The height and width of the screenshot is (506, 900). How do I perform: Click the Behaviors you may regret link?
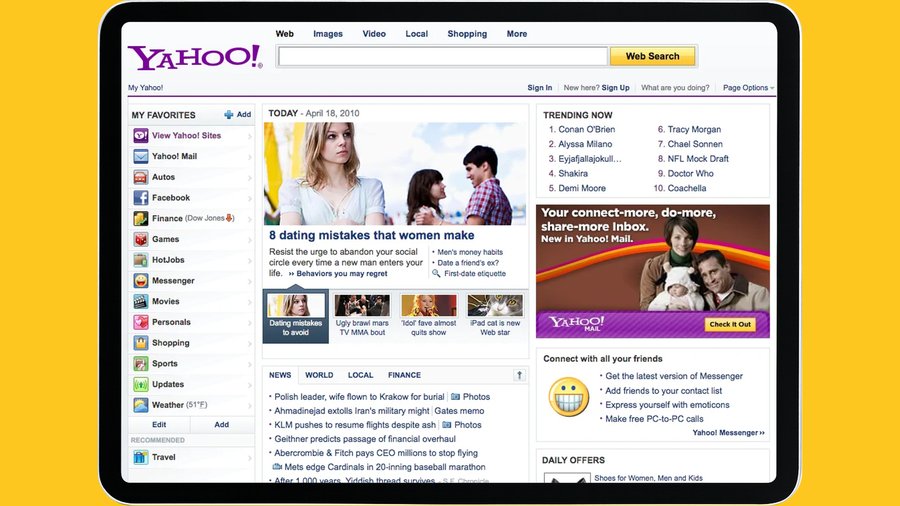click(x=342, y=274)
